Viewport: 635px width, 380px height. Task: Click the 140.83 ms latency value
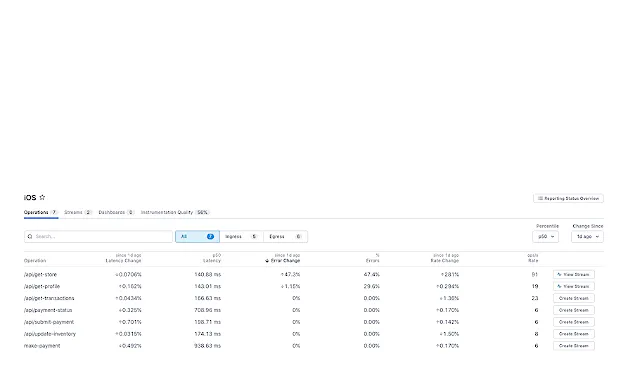208,275
